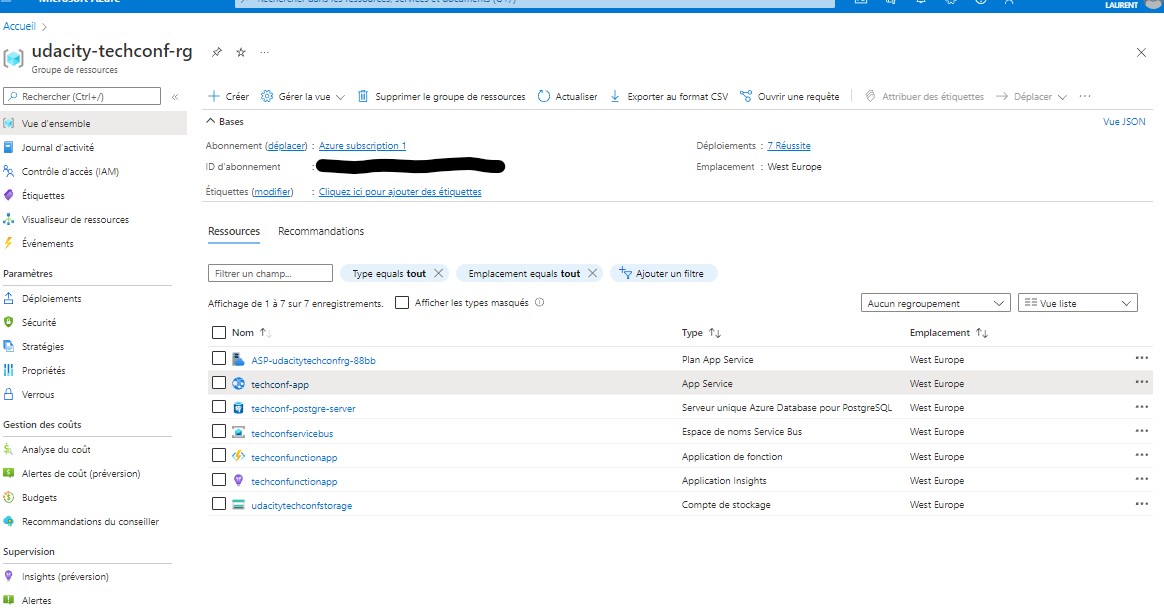Open the Aucun regroupement dropdown
The width and height of the screenshot is (1164, 610).
point(935,303)
